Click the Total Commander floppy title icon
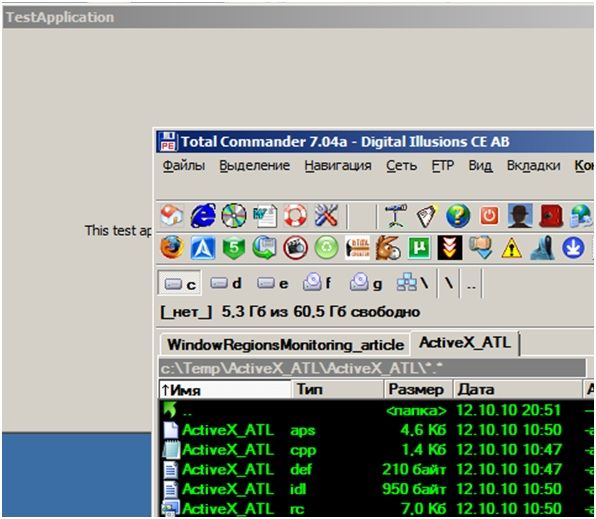The width and height of the screenshot is (596, 519). tap(168, 142)
